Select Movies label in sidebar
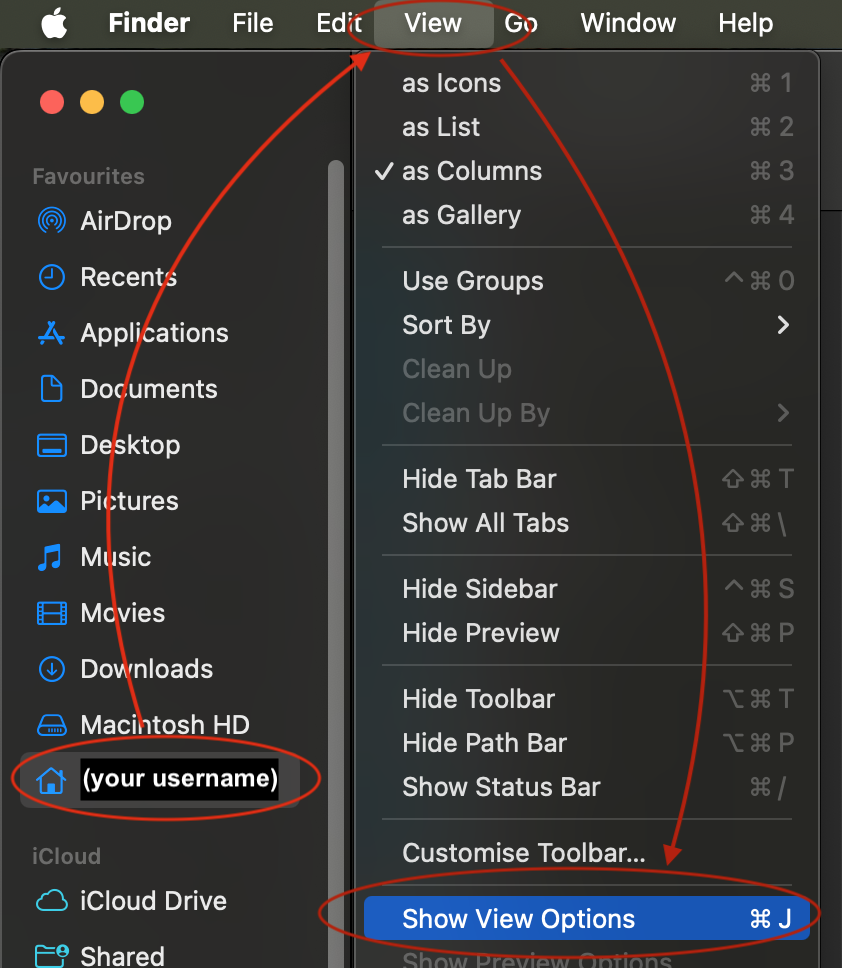Screen dimensions: 842x968 click(x=123, y=613)
